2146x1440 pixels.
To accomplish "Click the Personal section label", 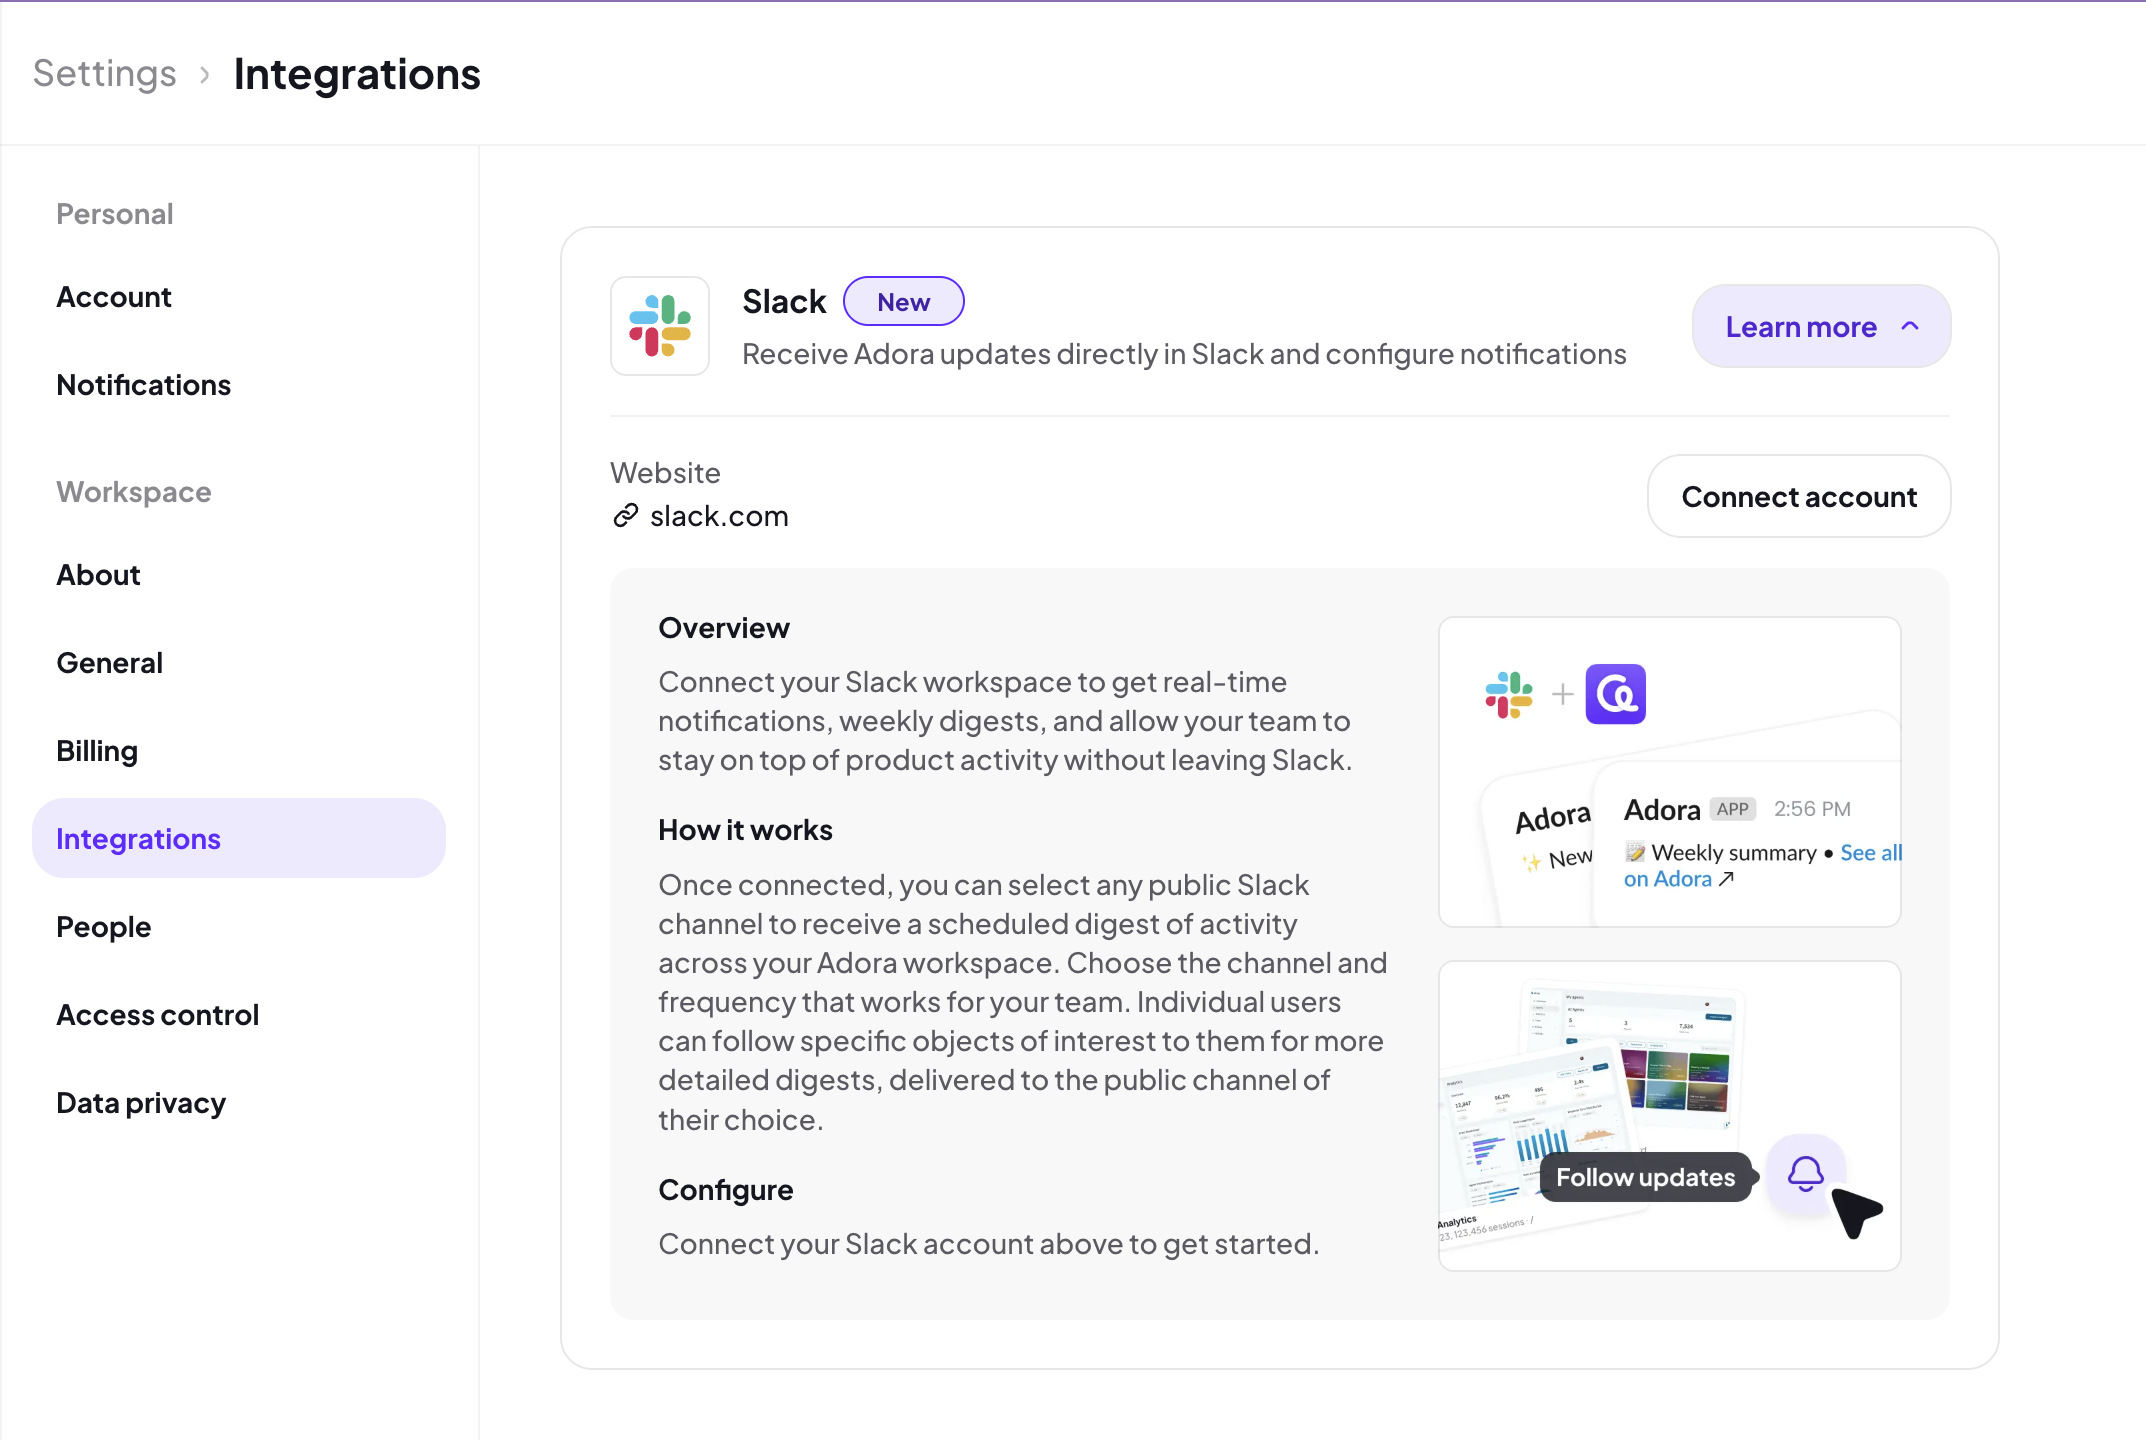I will tap(115, 214).
